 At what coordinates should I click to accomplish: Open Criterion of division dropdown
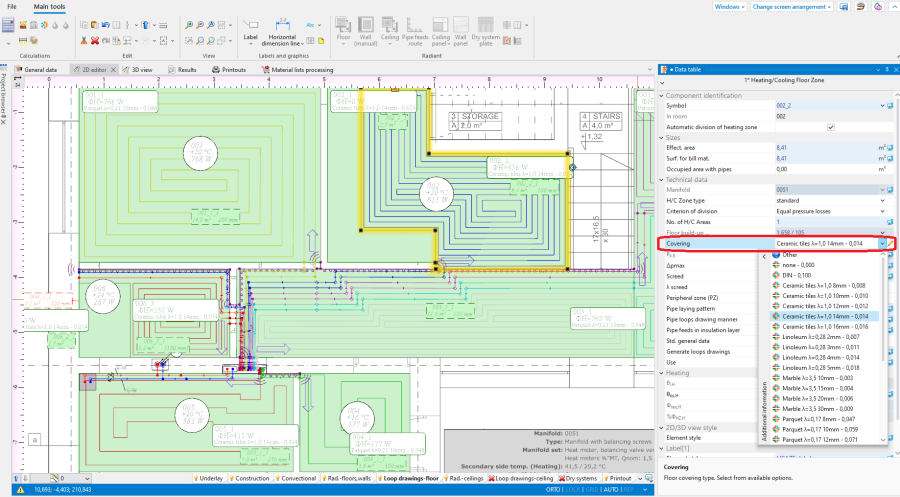pos(882,211)
